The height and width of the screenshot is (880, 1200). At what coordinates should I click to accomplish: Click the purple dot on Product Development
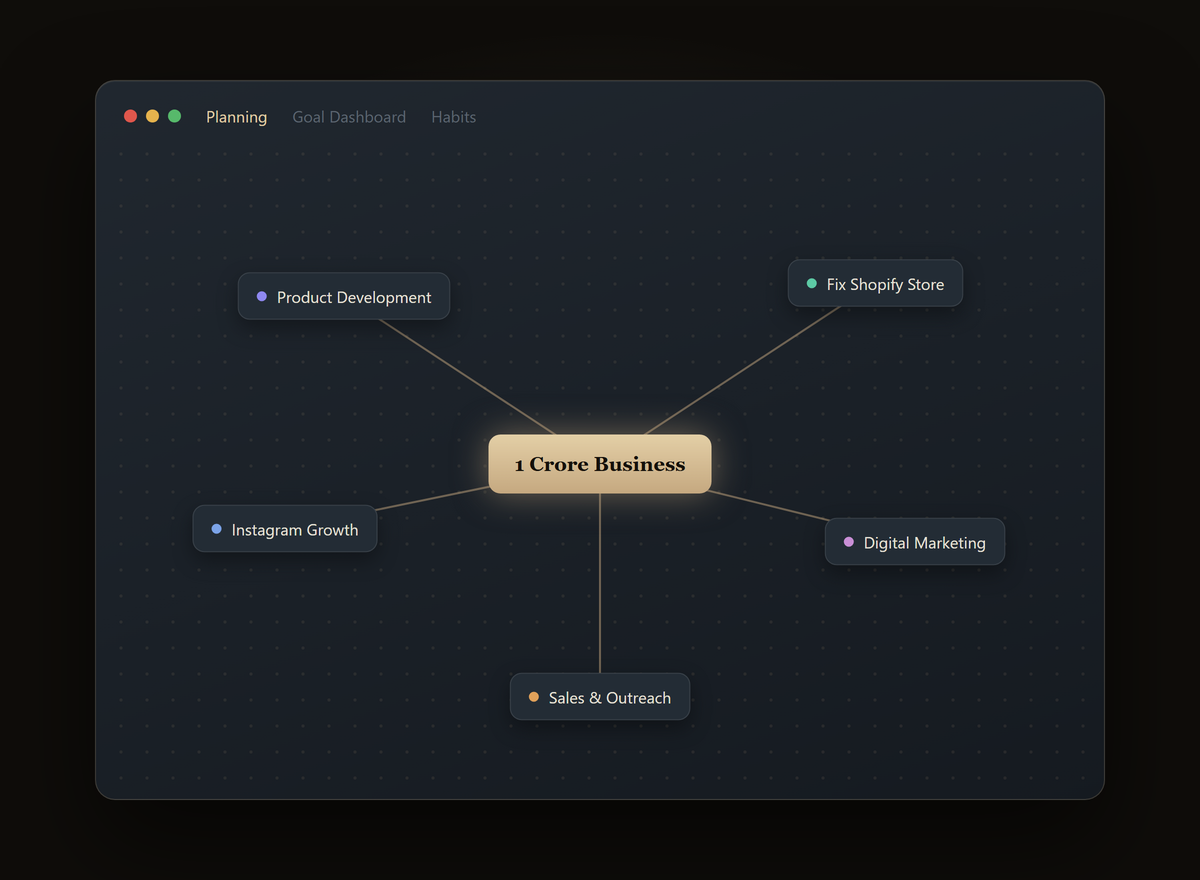point(262,296)
